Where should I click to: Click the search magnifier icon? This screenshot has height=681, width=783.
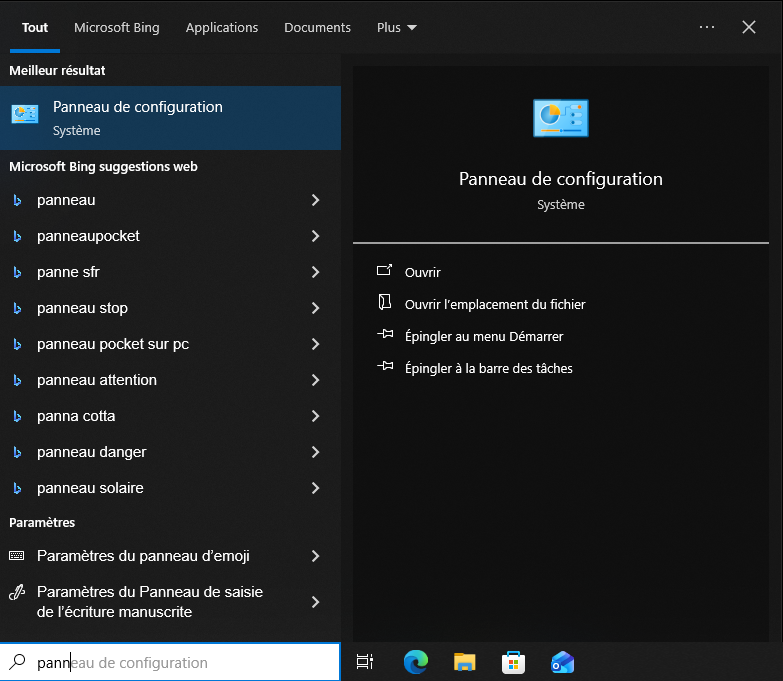click(17, 662)
